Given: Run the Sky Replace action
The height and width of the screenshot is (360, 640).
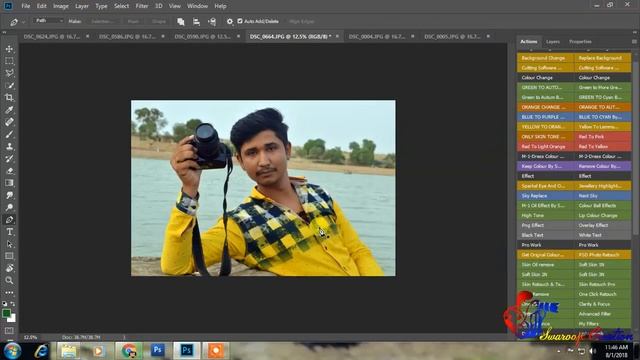Looking at the screenshot, I should pos(545,196).
